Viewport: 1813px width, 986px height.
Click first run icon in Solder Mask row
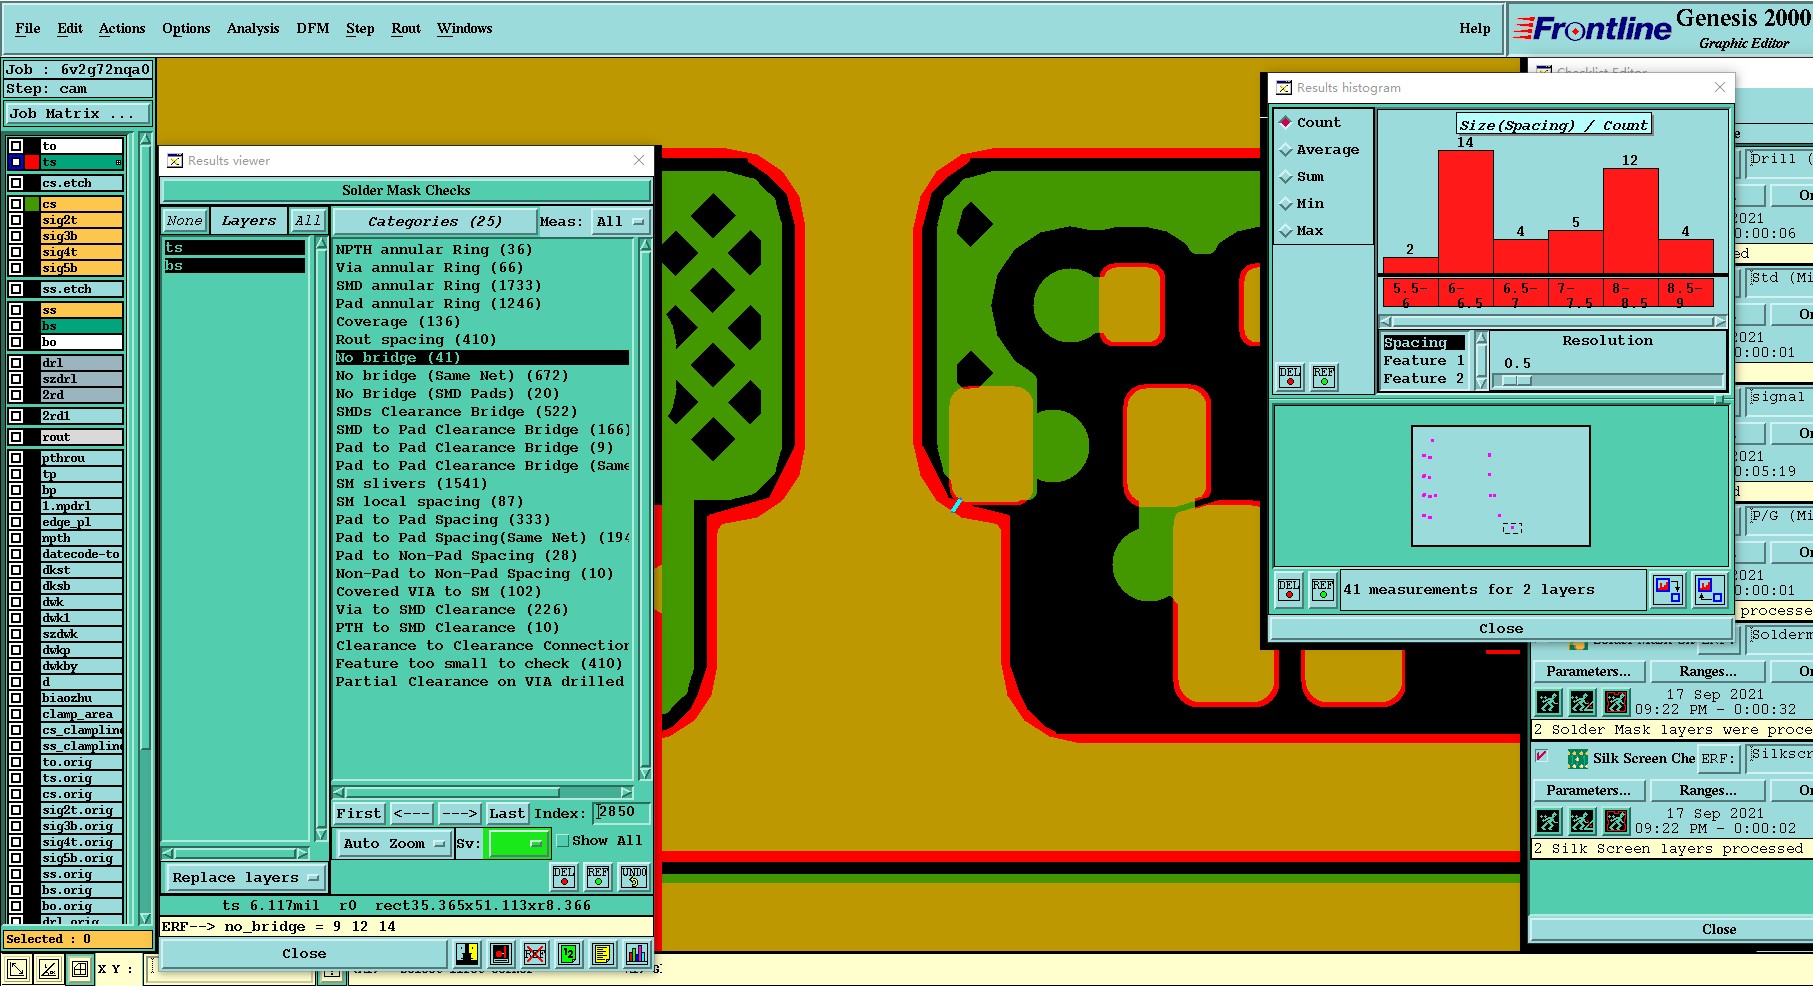click(x=1548, y=702)
